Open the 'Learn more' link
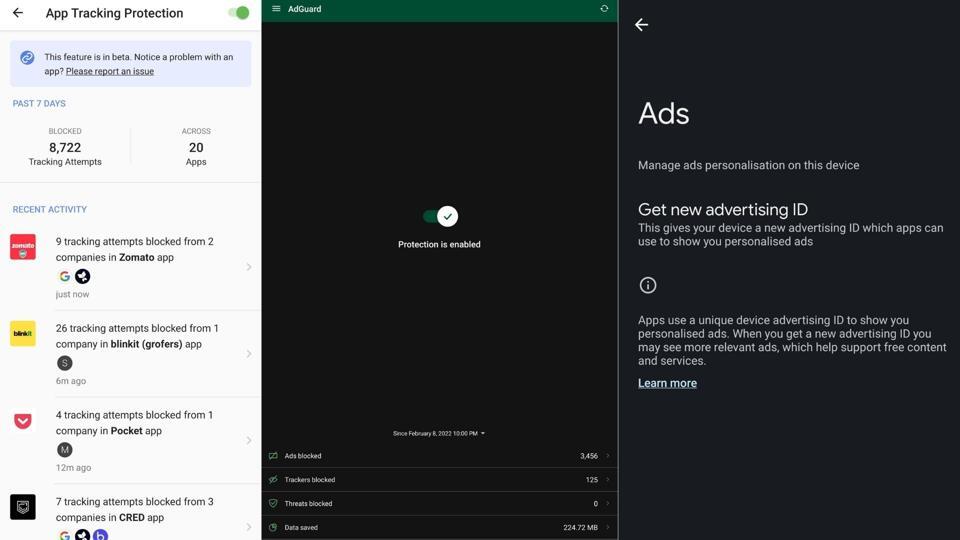Image resolution: width=960 pixels, height=540 pixels. [667, 383]
